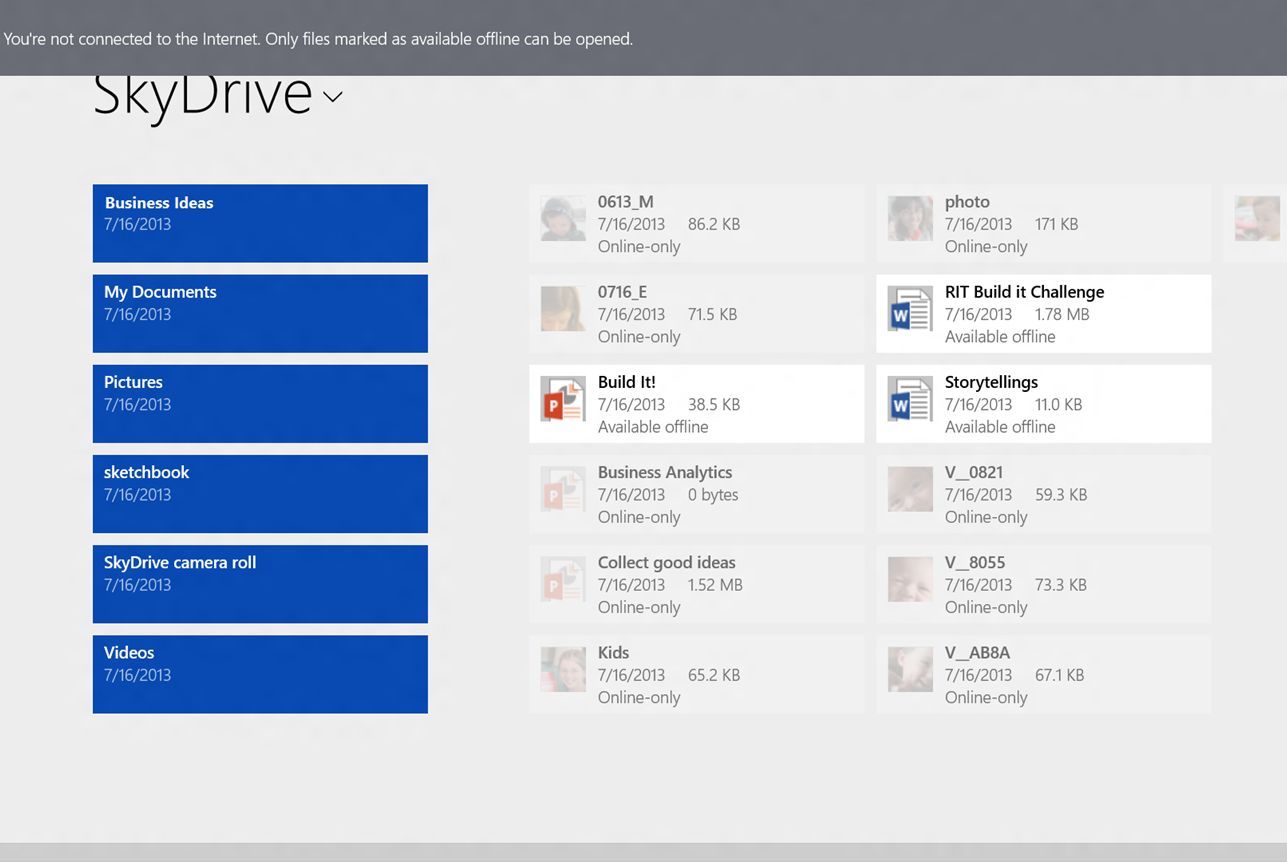Click the 1.52 MB file size text
Image resolution: width=1287 pixels, height=862 pixels.
[715, 584]
